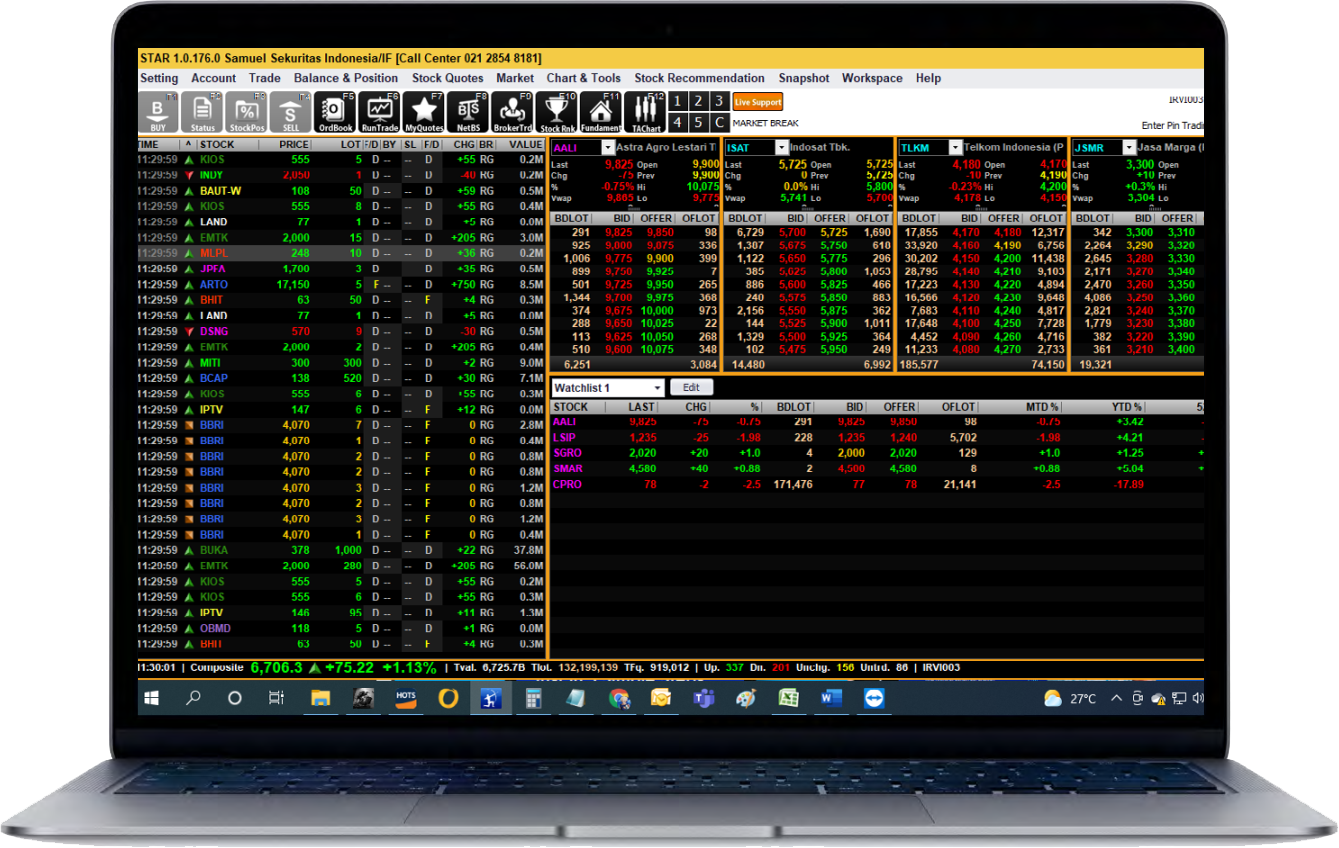Open the Chart & Tools menu
Image resolution: width=1339 pixels, height=848 pixels.
tap(584, 78)
